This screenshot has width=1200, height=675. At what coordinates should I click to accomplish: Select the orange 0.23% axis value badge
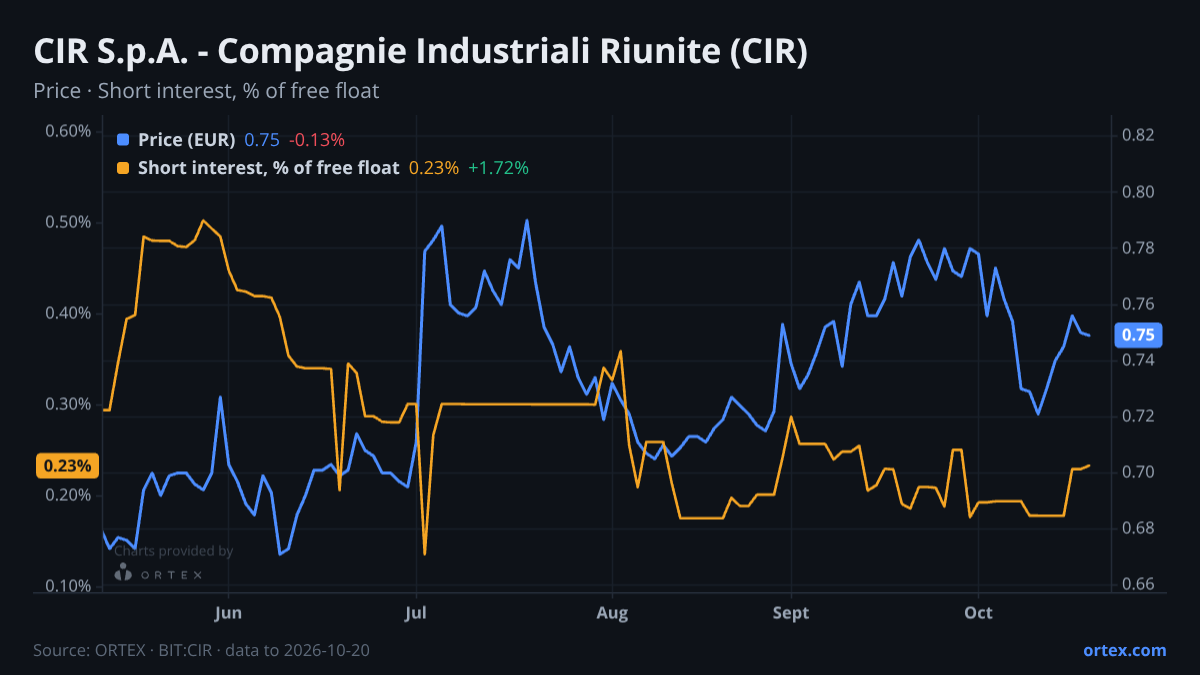pyautogui.click(x=67, y=465)
